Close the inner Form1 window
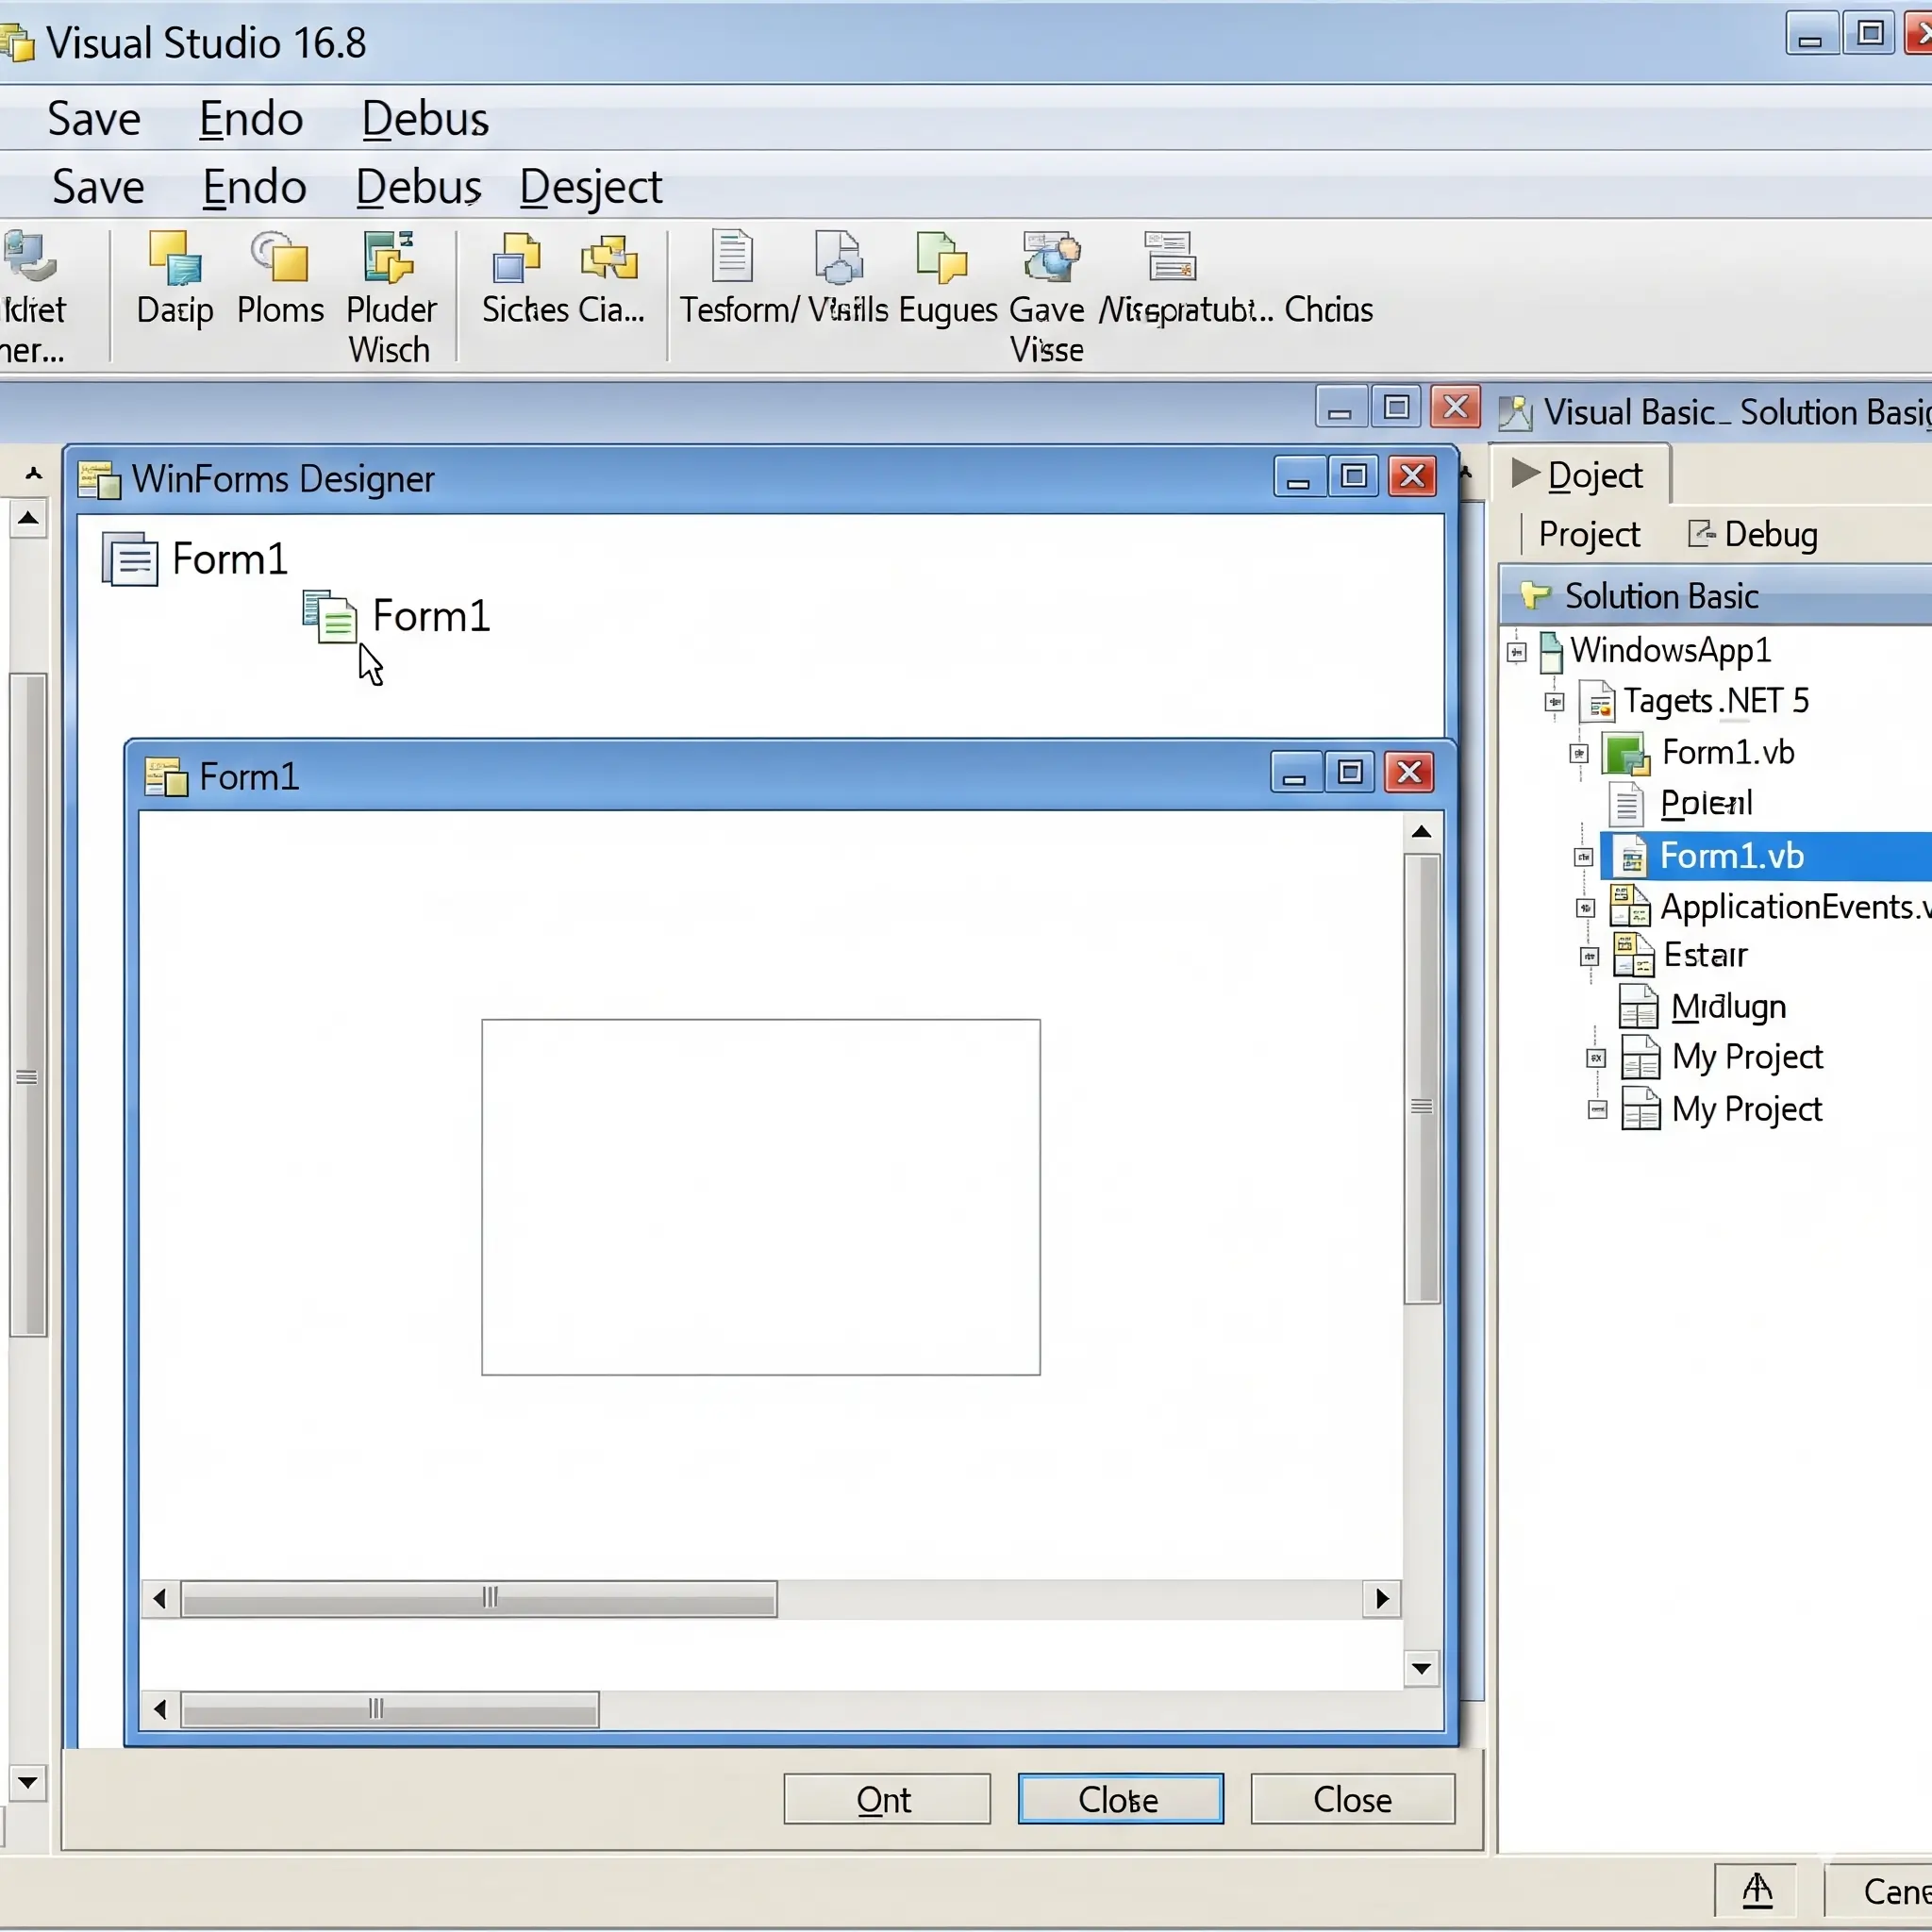Viewport: 1932px width, 1932px height. click(x=1408, y=773)
